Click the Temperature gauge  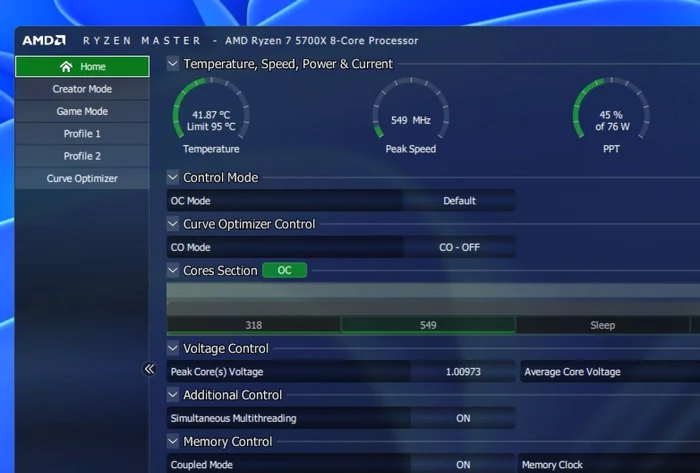pyautogui.click(x=211, y=108)
